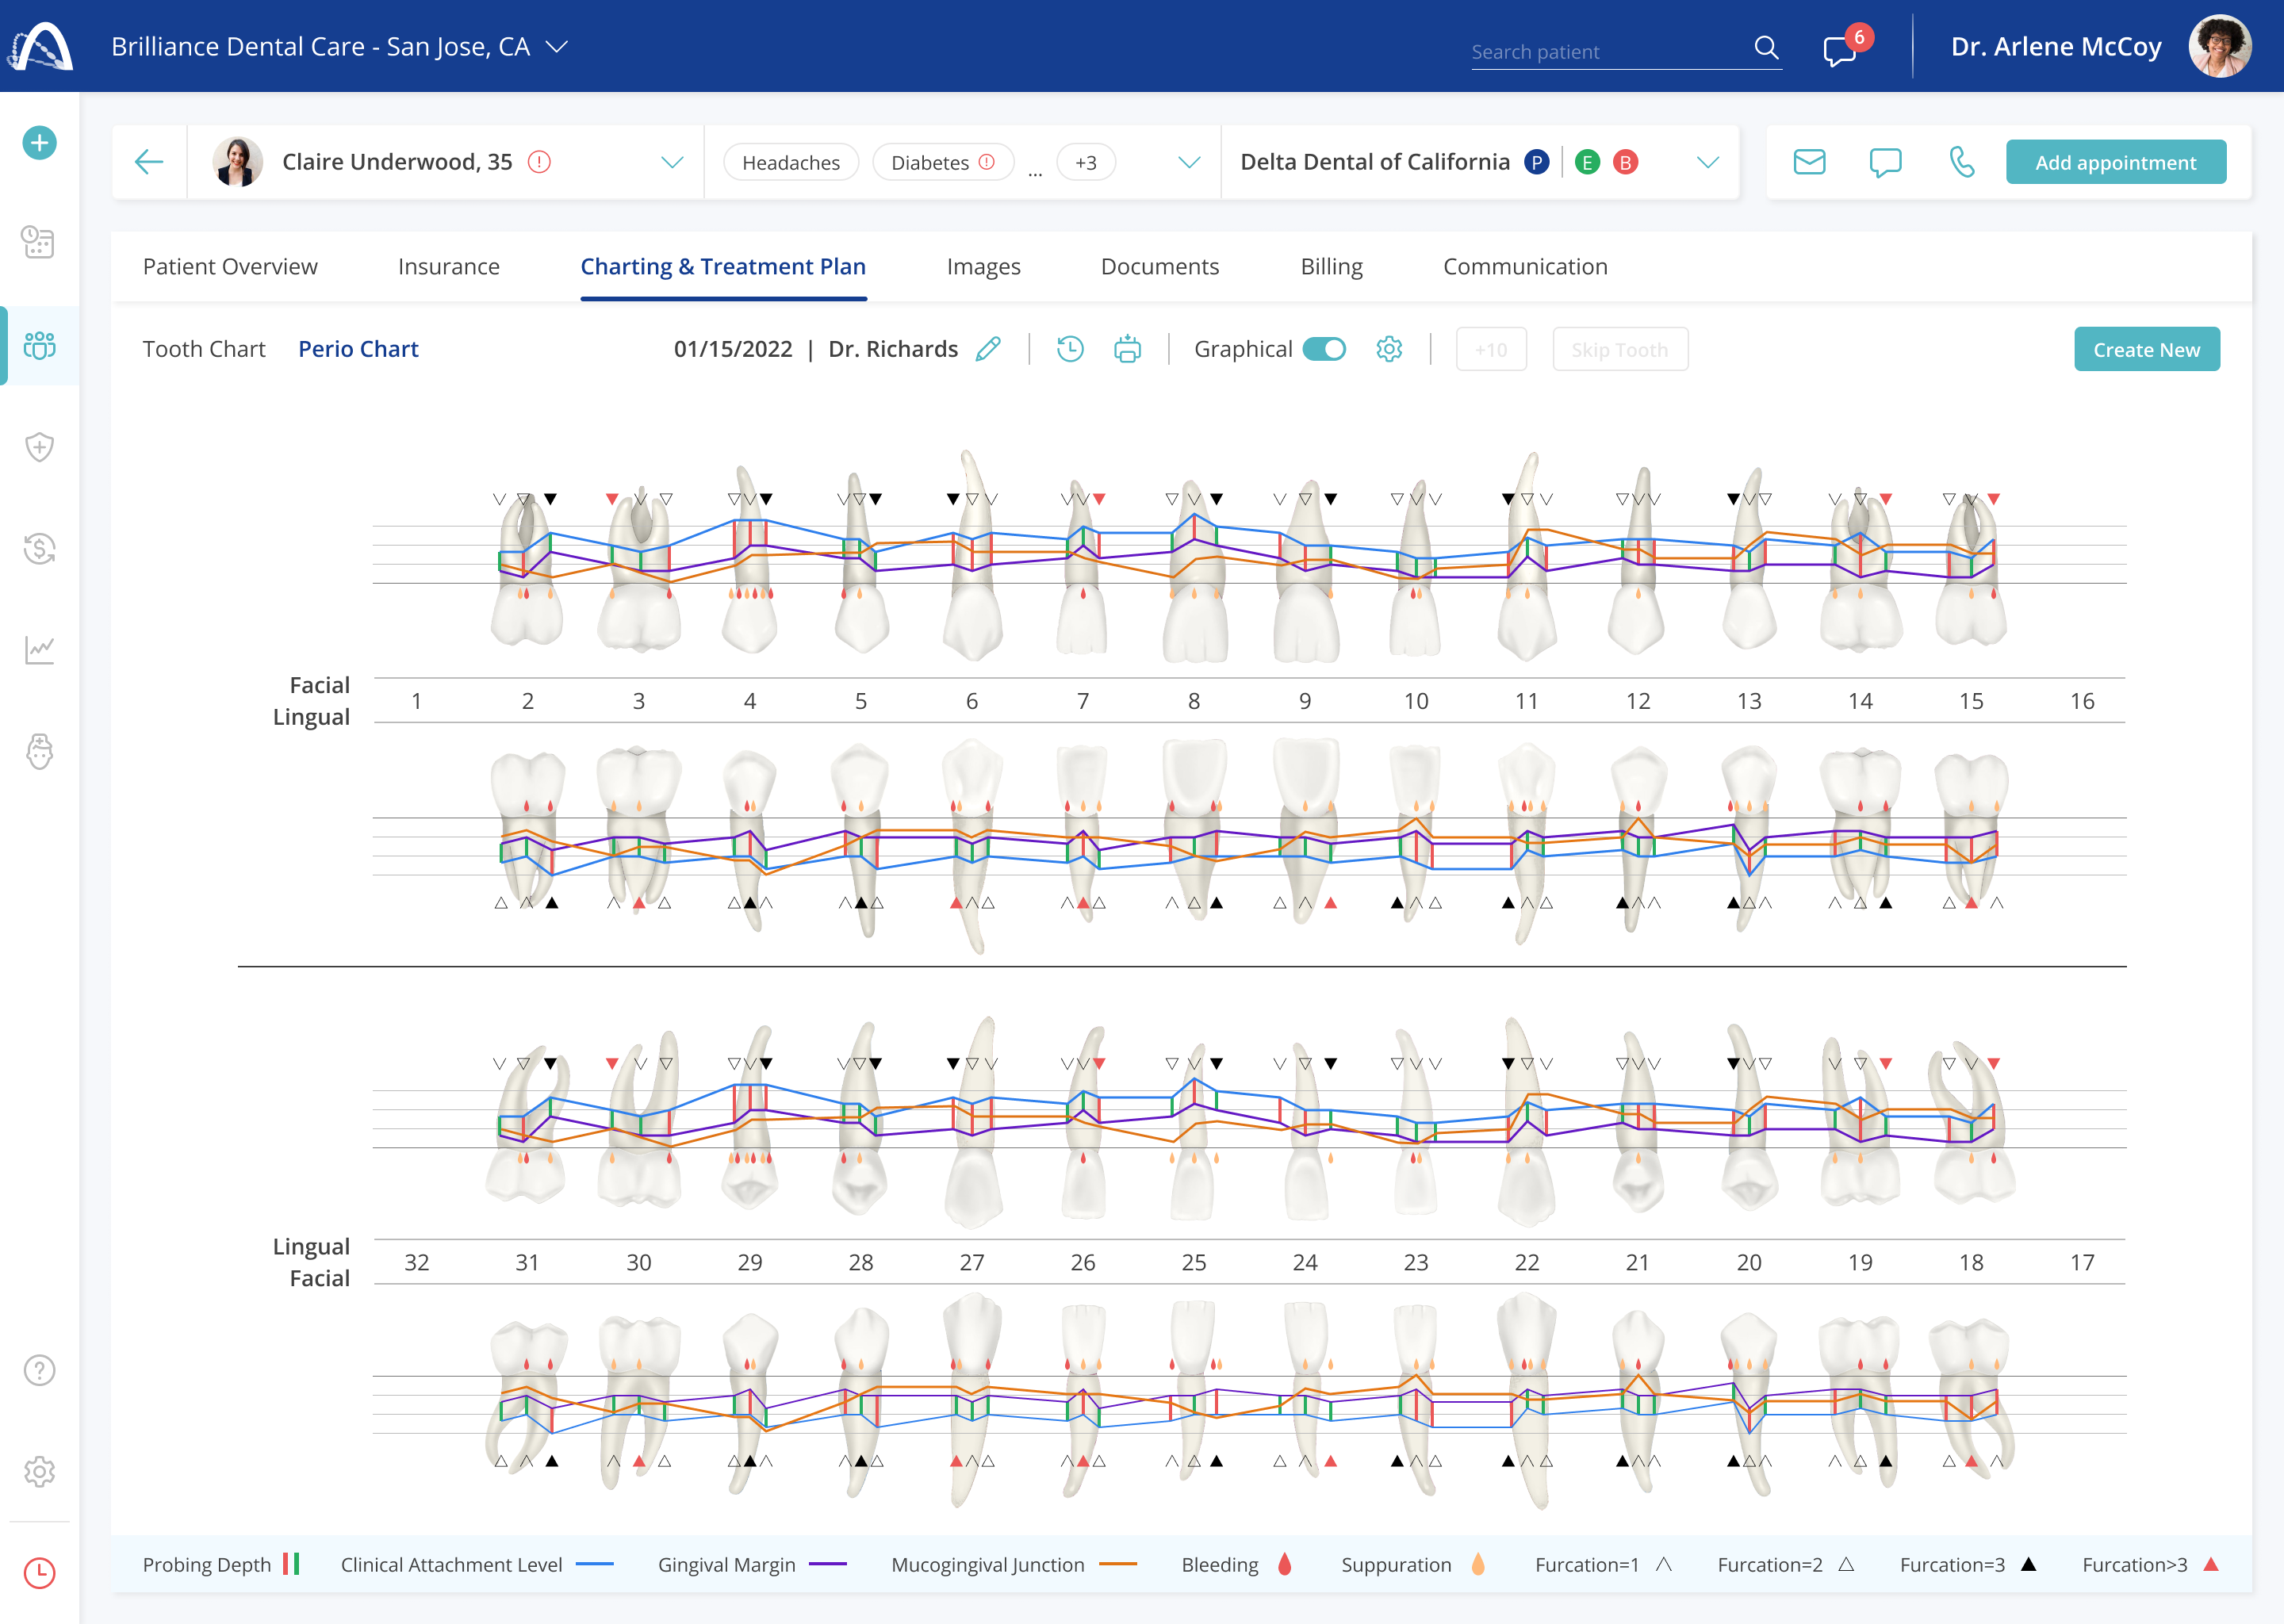Print the perio chart
This screenshot has width=2284, height=1624.
pyautogui.click(x=1127, y=349)
